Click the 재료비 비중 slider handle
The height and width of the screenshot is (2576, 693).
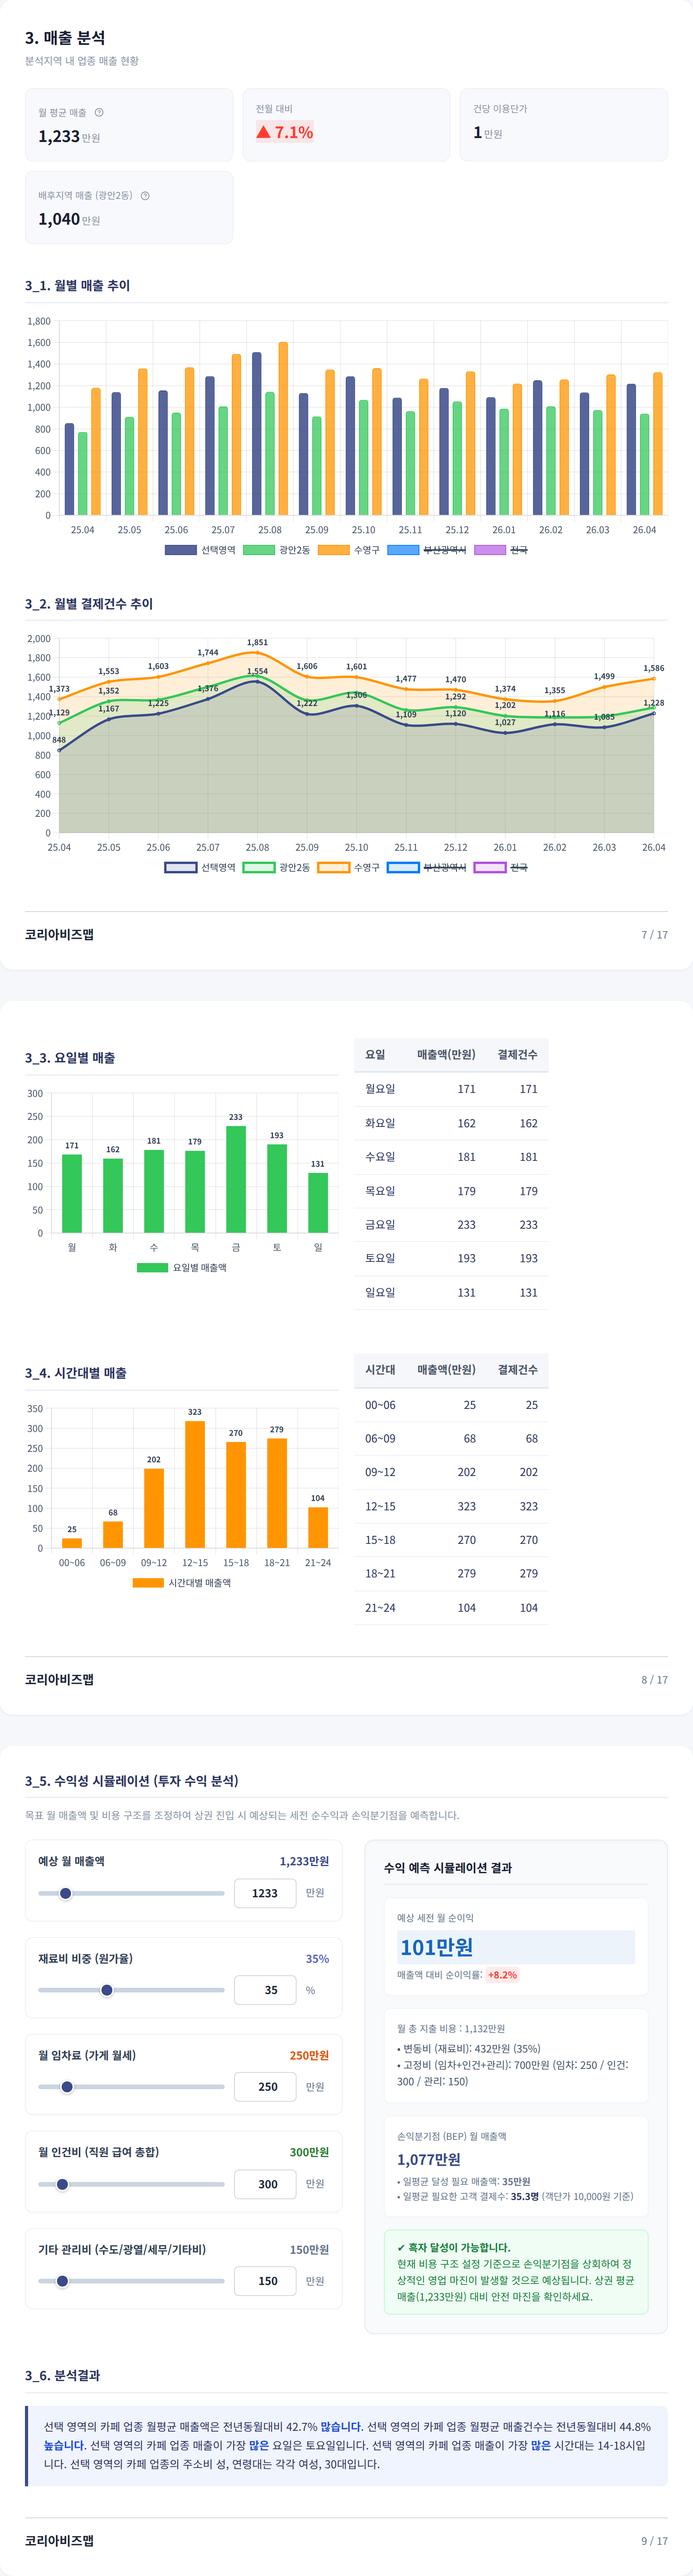point(107,1990)
